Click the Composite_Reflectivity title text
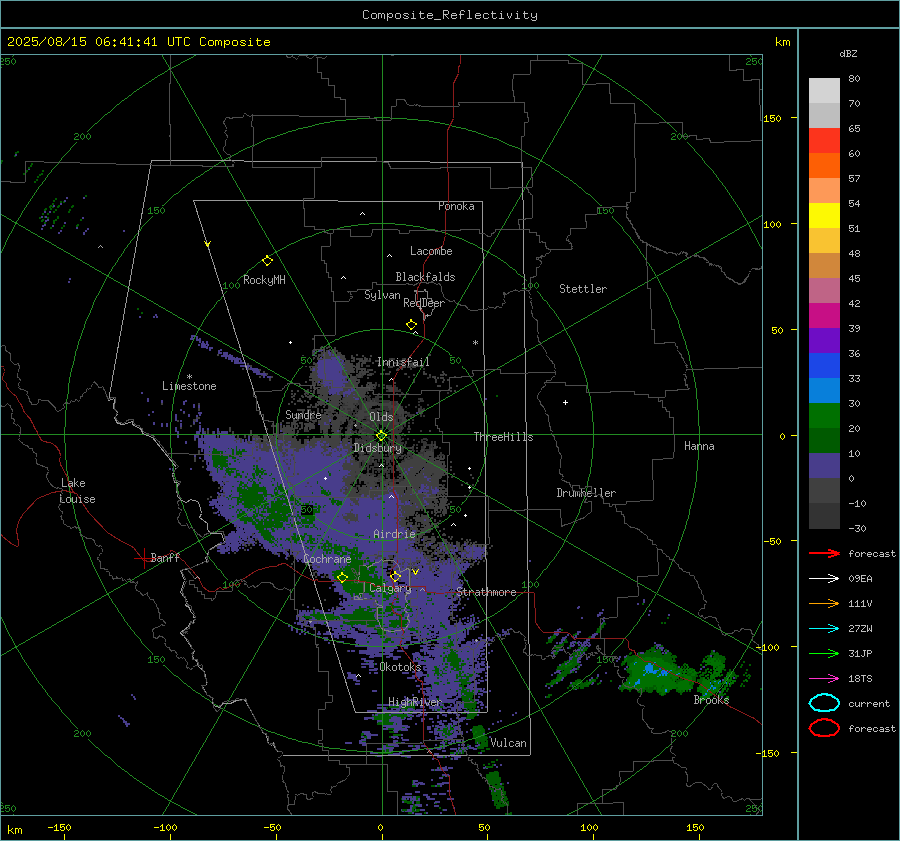900x841 pixels. pos(449,15)
